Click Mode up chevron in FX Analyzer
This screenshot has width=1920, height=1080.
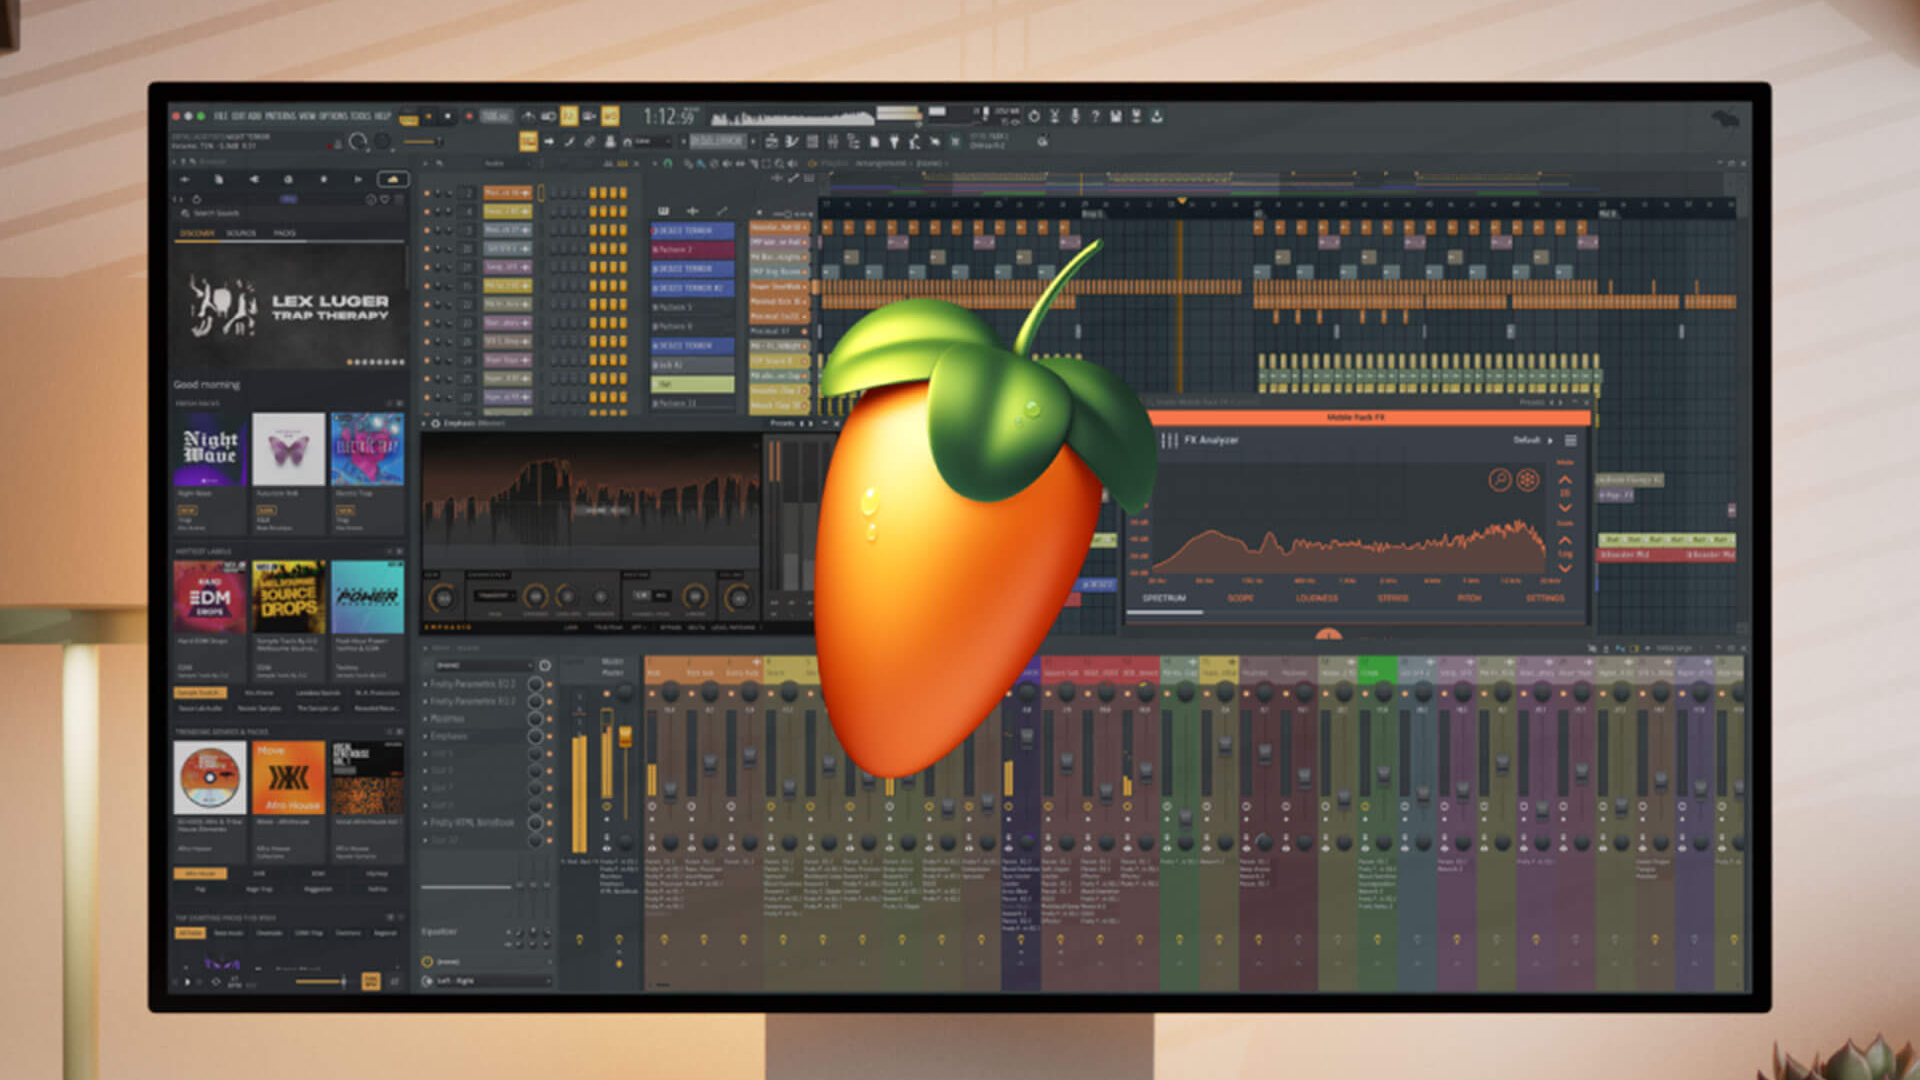(1565, 479)
